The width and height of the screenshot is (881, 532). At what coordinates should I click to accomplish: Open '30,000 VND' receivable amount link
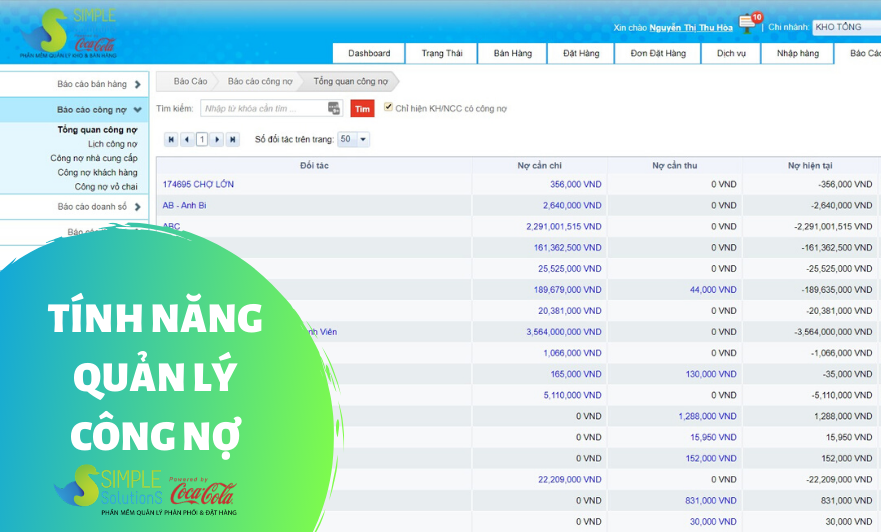pos(713,521)
